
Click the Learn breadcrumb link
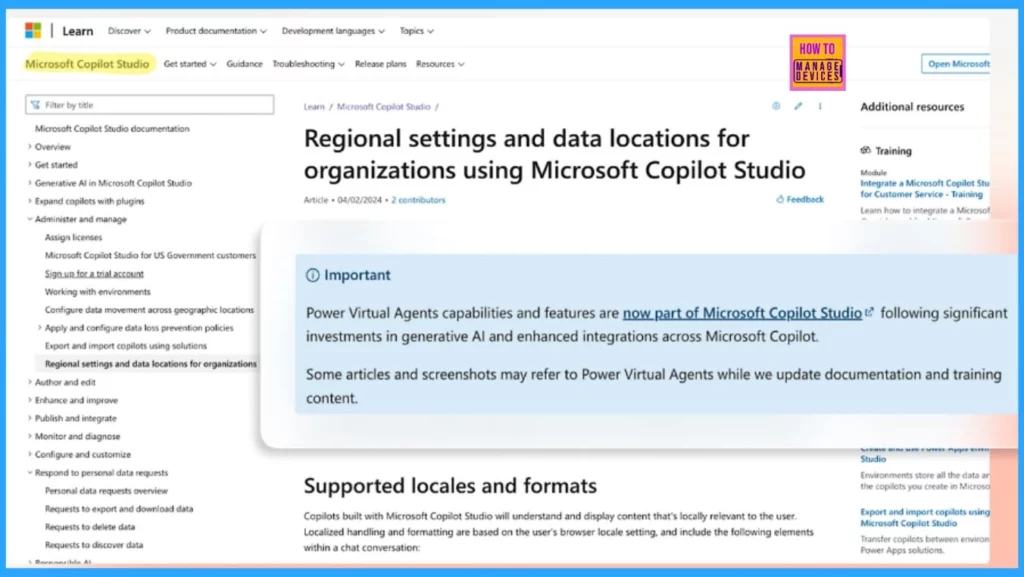click(x=313, y=107)
